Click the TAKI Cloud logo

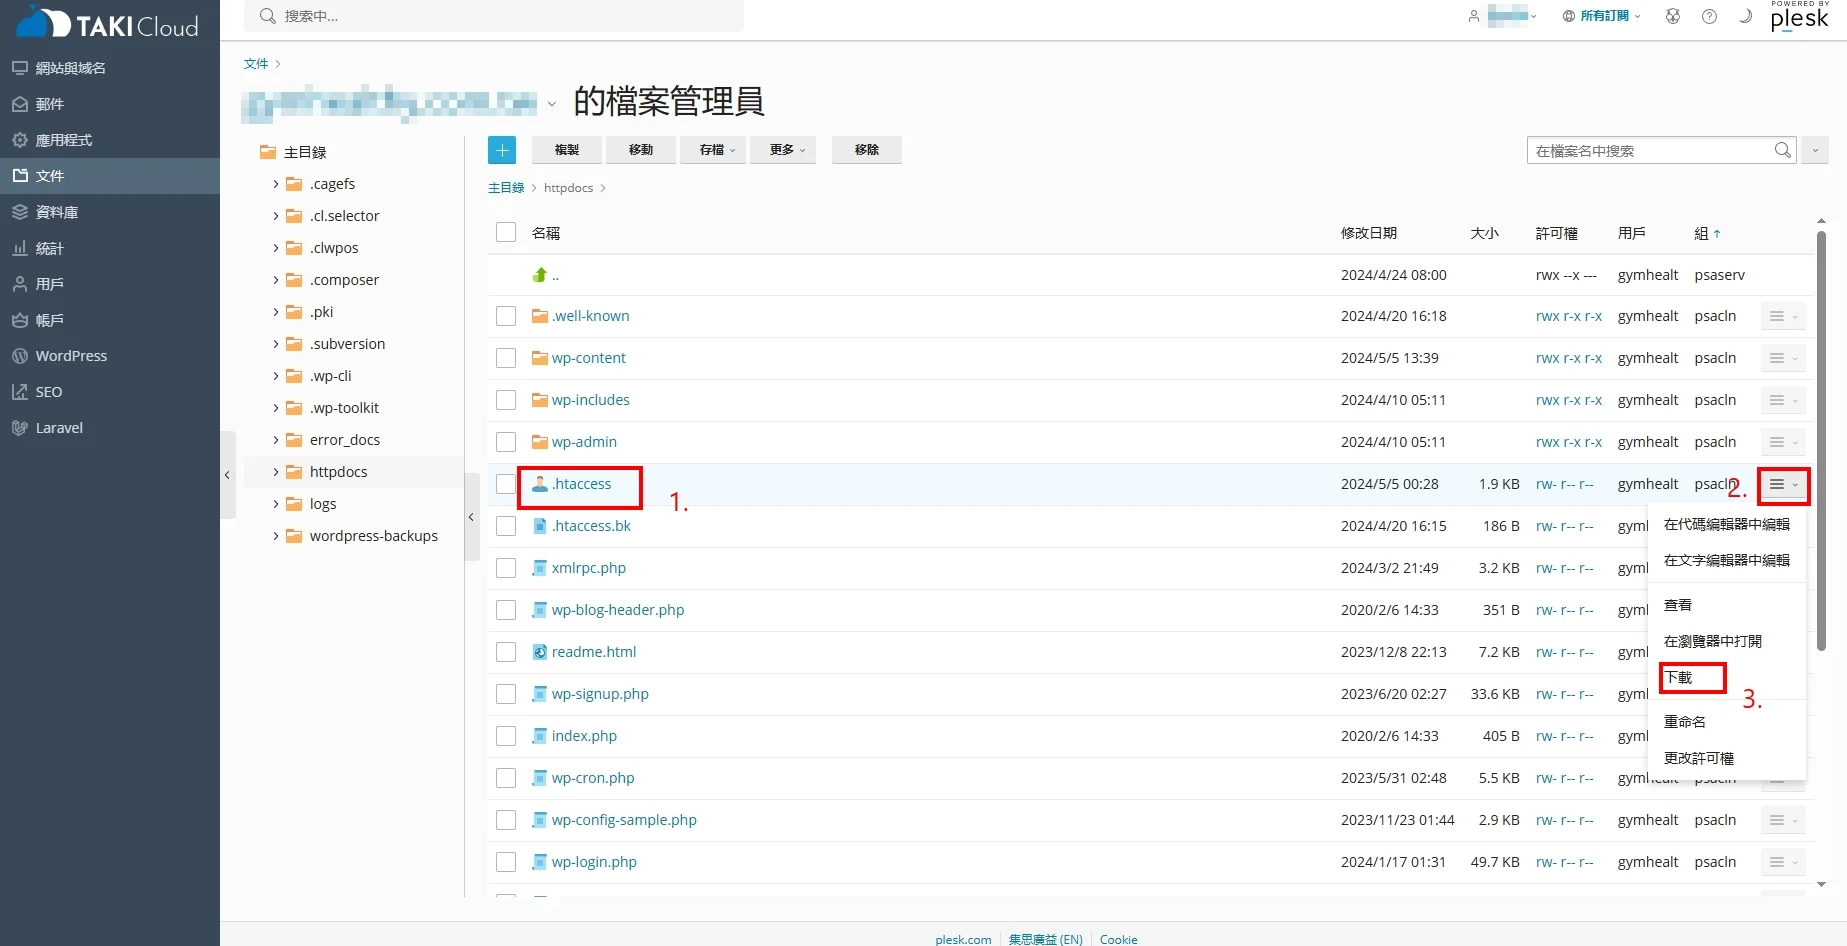pyautogui.click(x=108, y=24)
